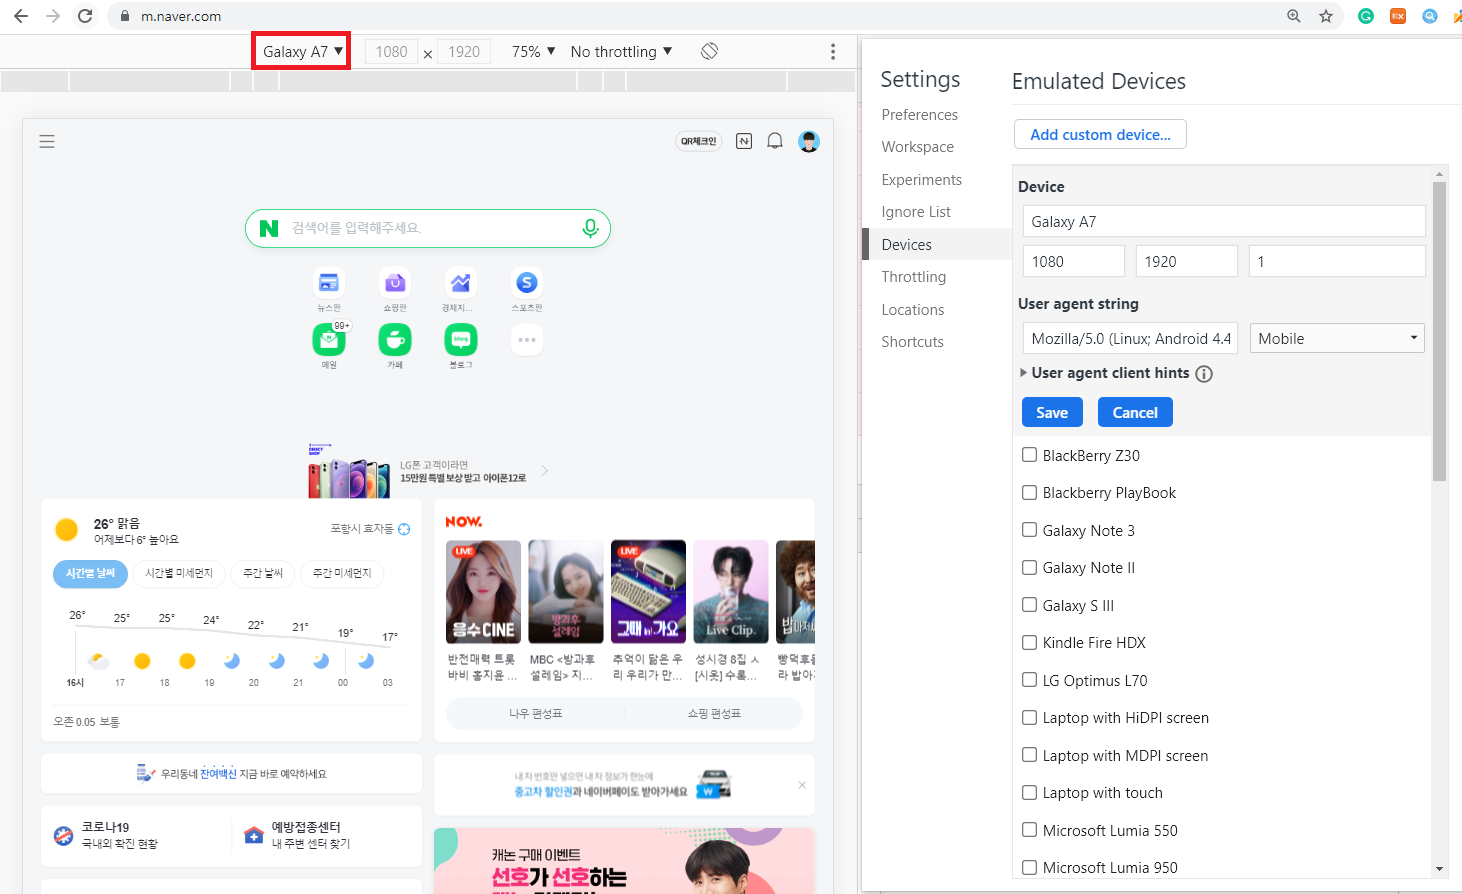Go back with the browser back arrow
Screen dimensions: 1462x894
point(21,16)
